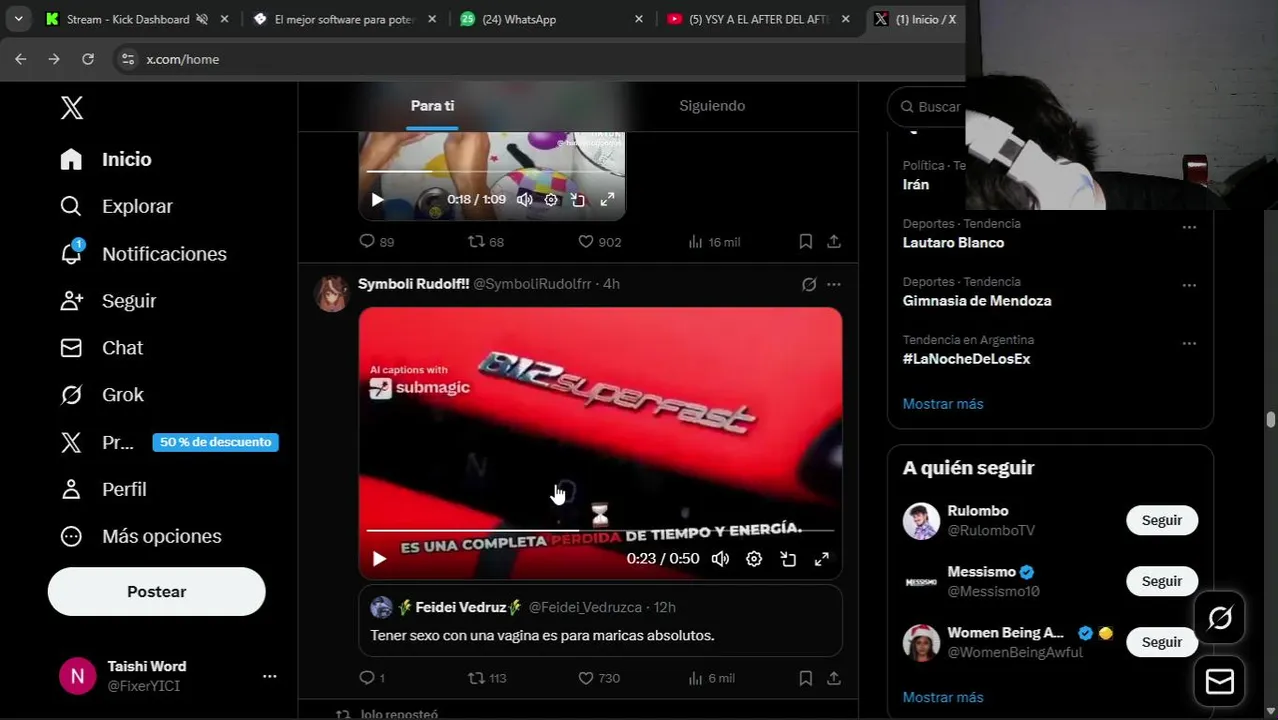Mute the 812 superfast video
Viewport: 1278px width, 720px height.
click(720, 559)
